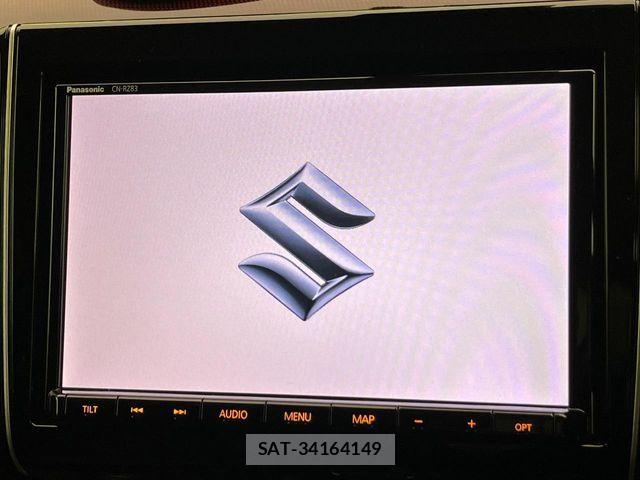Tap the TILT button

point(90,409)
